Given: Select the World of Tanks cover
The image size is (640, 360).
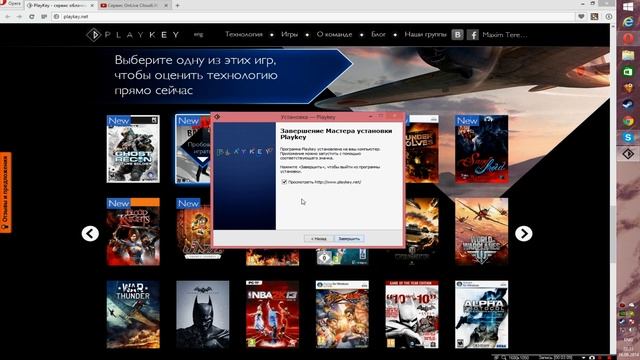Looking at the screenshot, I should point(422,232).
